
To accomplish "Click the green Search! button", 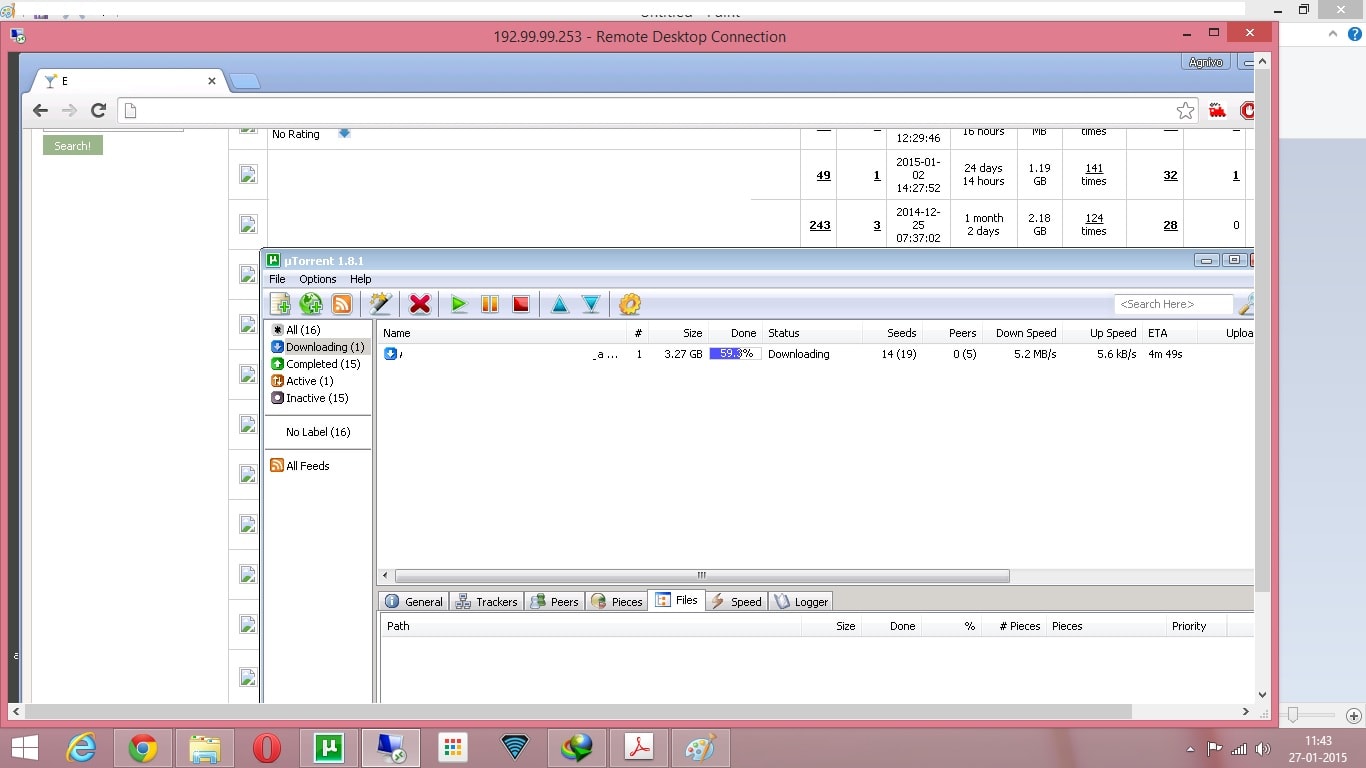I will (72, 146).
